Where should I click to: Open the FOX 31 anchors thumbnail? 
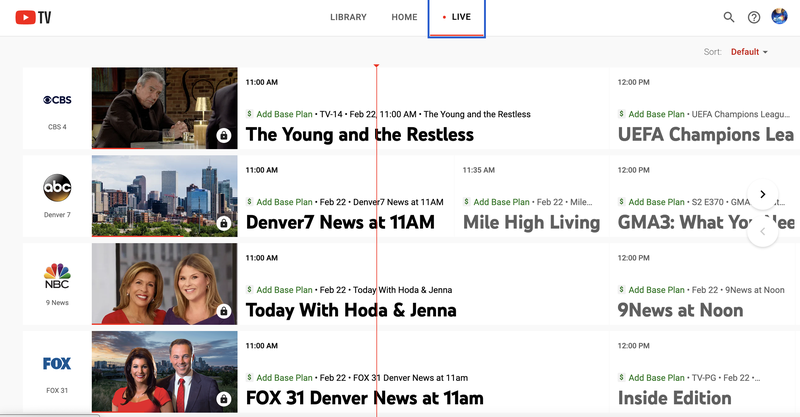coord(164,372)
